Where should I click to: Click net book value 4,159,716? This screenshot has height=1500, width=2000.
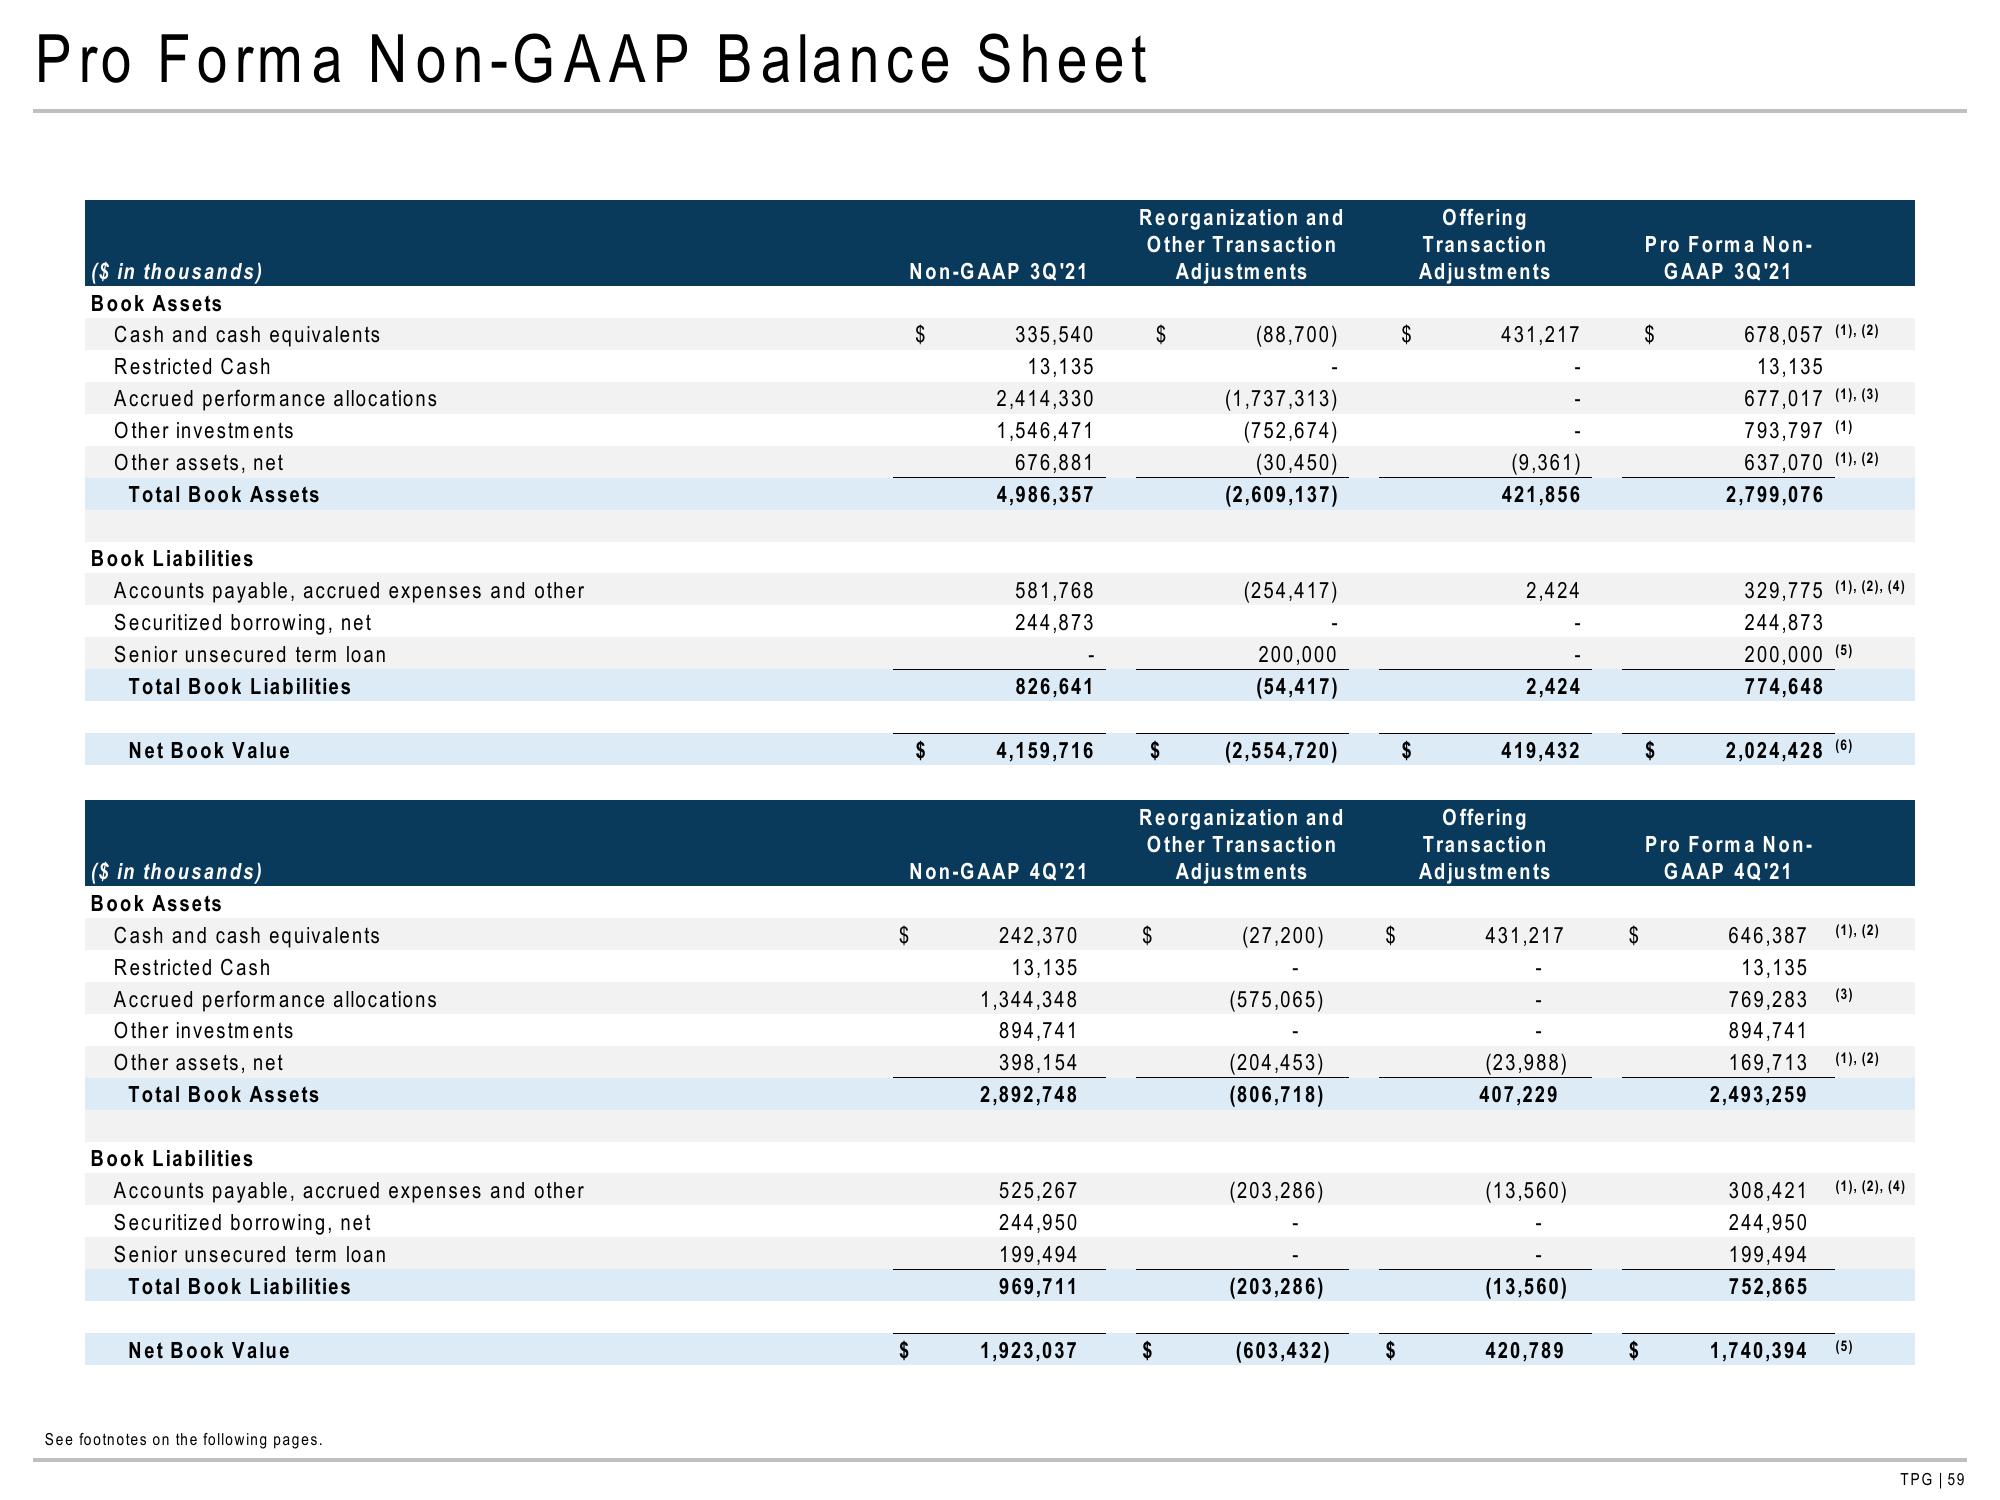click(x=1045, y=751)
